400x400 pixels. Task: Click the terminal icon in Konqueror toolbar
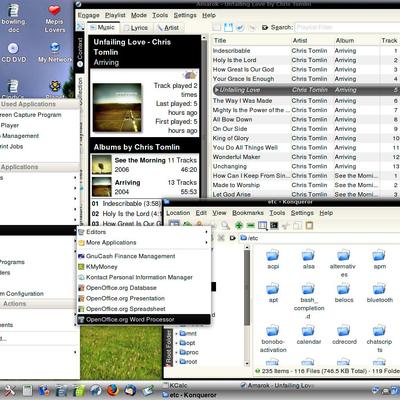click(x=274, y=226)
